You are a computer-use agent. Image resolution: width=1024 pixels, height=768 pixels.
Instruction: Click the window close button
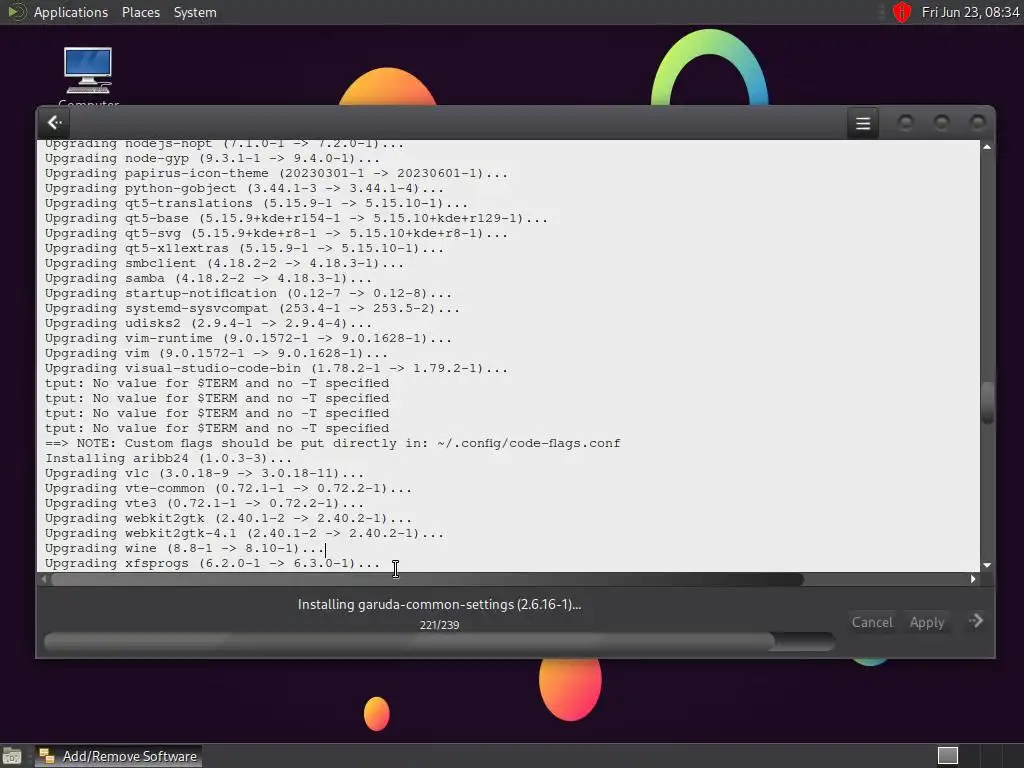coord(977,122)
